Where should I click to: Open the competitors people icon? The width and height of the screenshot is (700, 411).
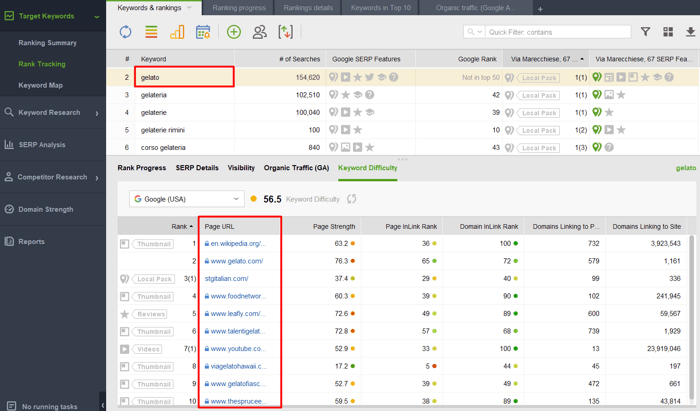(x=259, y=32)
